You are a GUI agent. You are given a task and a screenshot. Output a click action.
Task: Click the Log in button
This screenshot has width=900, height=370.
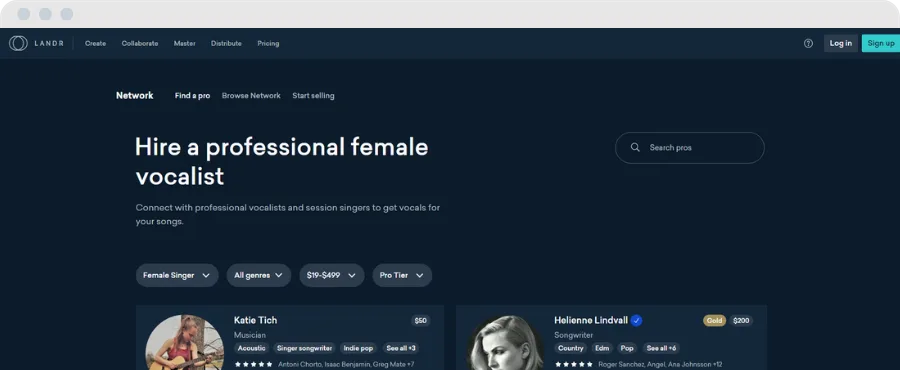point(840,44)
